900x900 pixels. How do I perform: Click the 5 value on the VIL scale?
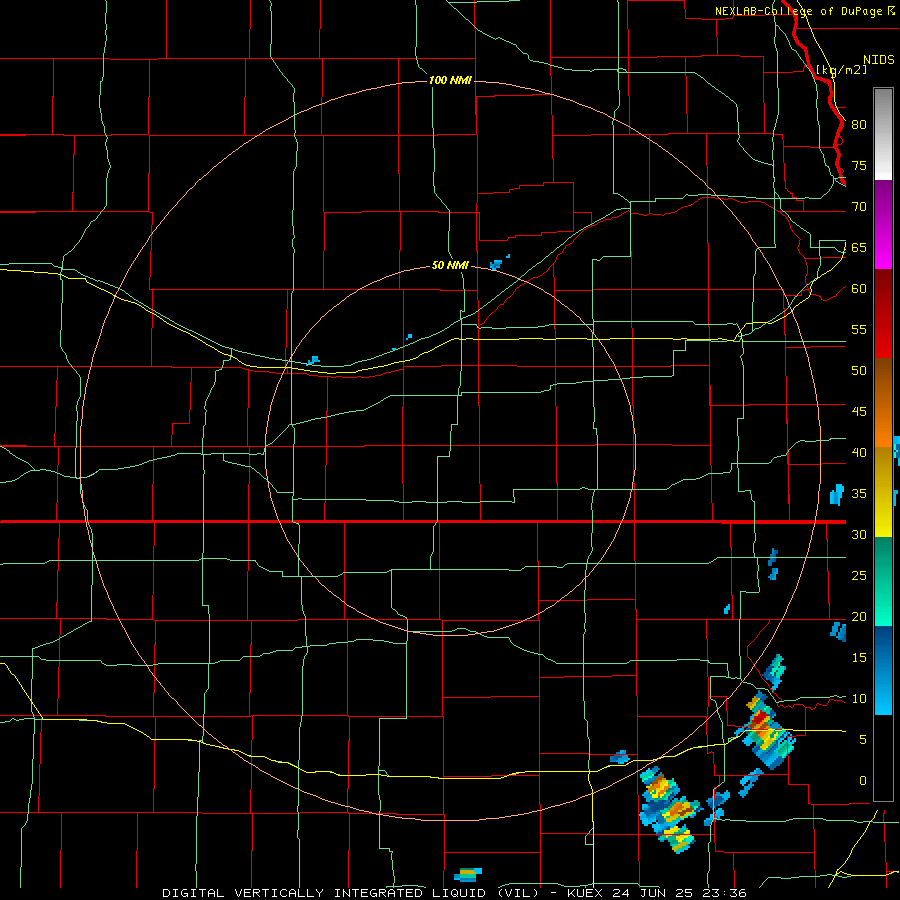pos(863,740)
